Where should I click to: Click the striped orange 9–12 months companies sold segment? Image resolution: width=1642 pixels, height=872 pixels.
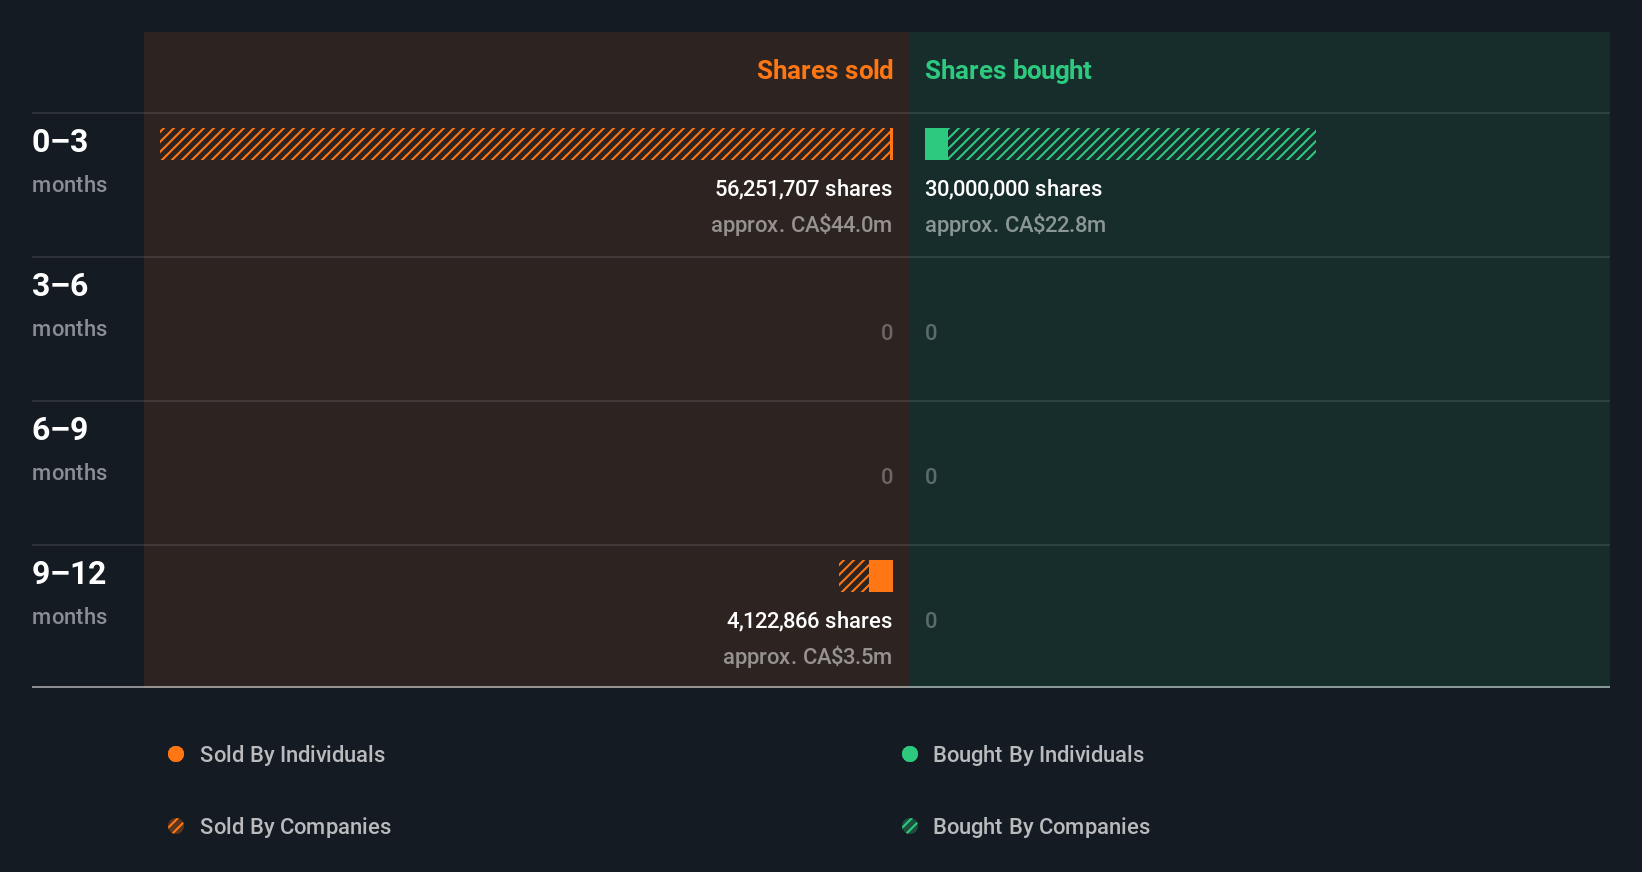[854, 576]
